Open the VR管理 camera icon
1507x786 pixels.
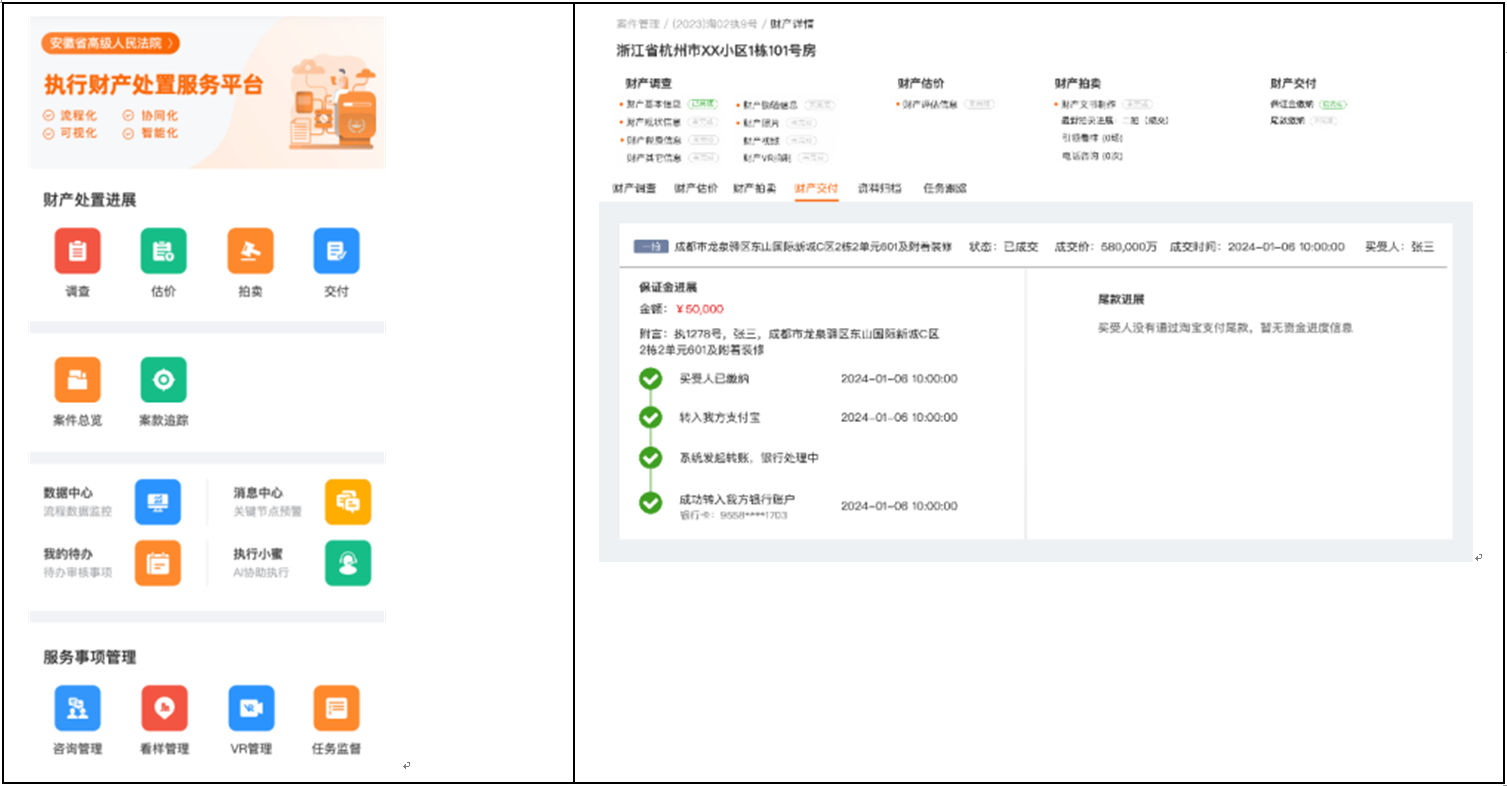(251, 708)
